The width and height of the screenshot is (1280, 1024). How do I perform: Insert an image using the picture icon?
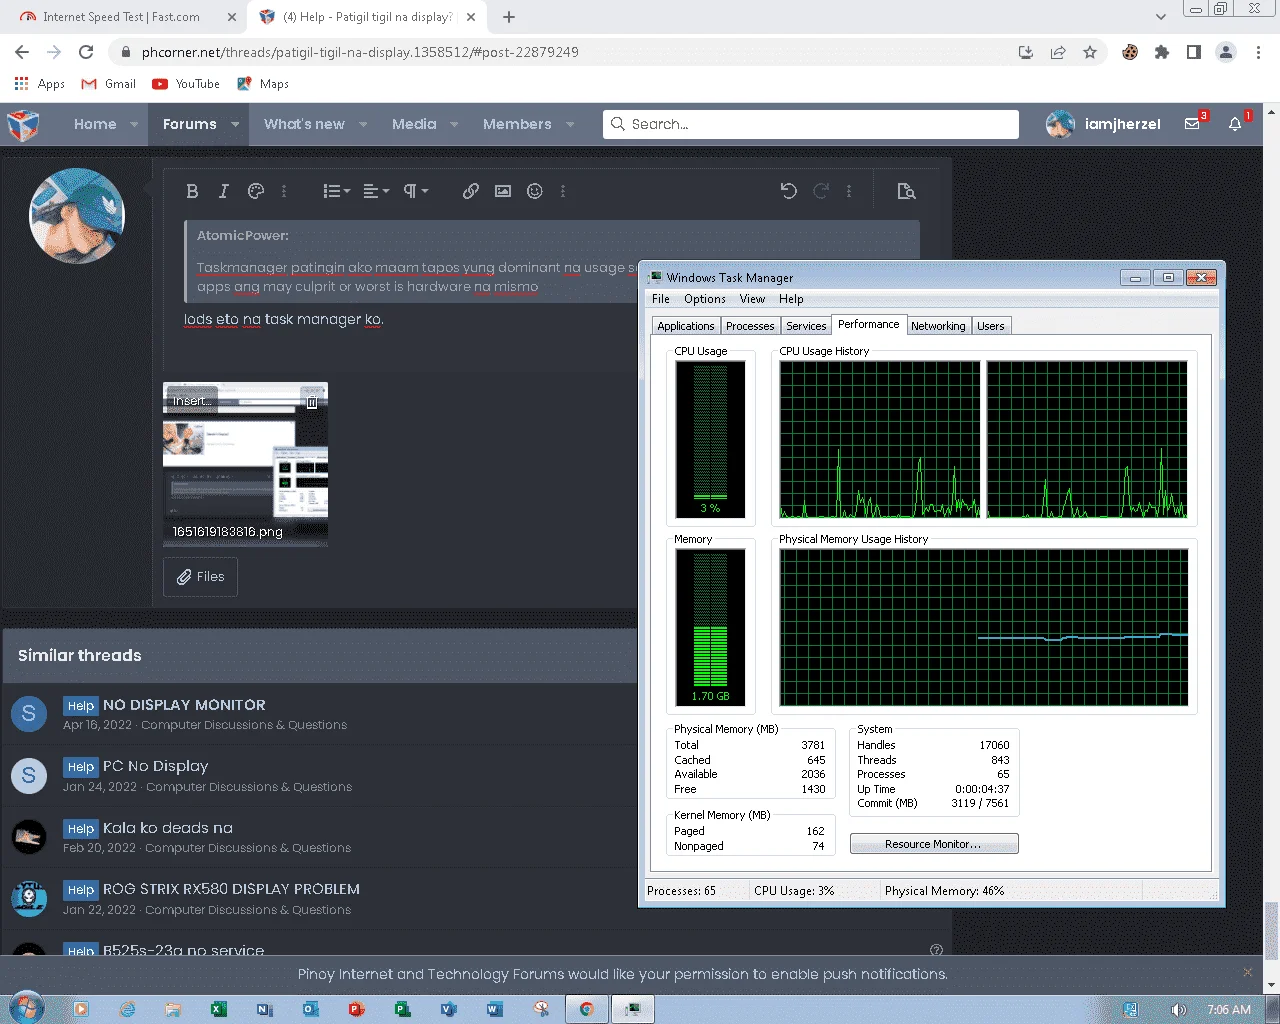[x=503, y=191]
